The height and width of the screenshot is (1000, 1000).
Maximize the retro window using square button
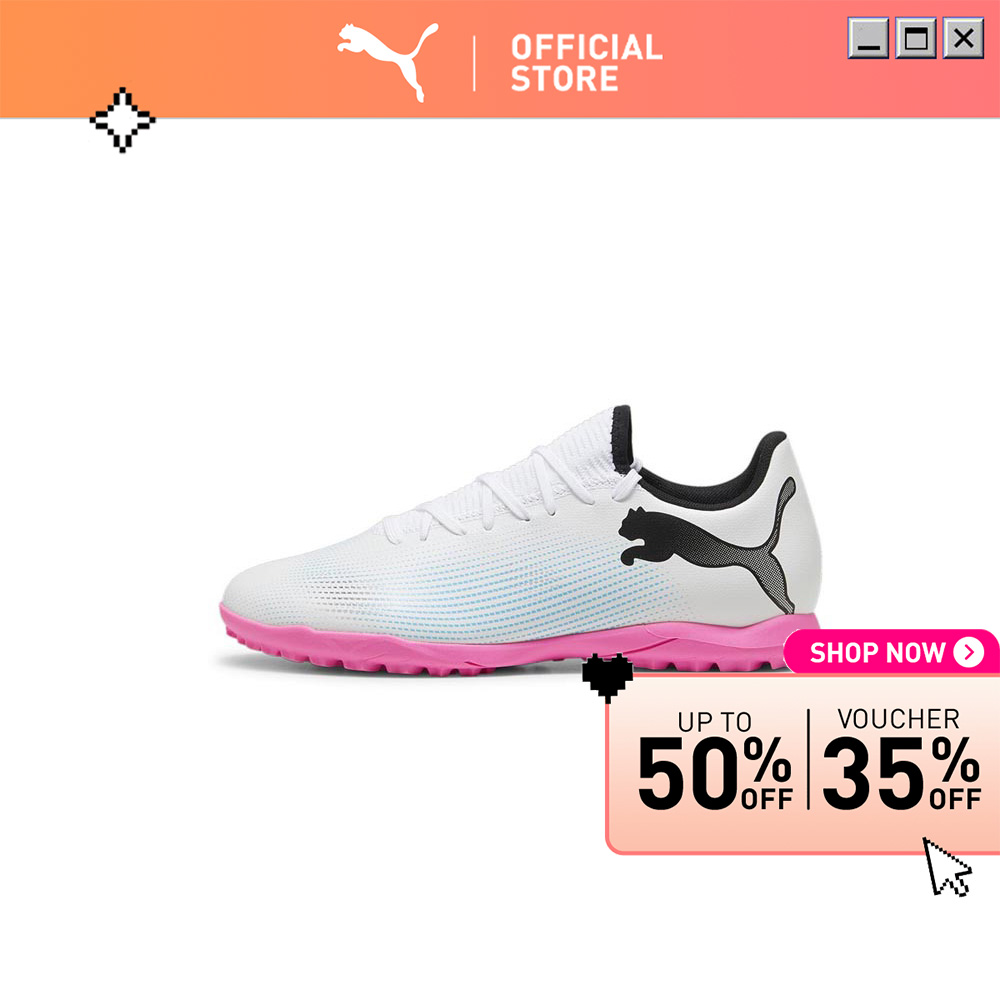click(916, 38)
